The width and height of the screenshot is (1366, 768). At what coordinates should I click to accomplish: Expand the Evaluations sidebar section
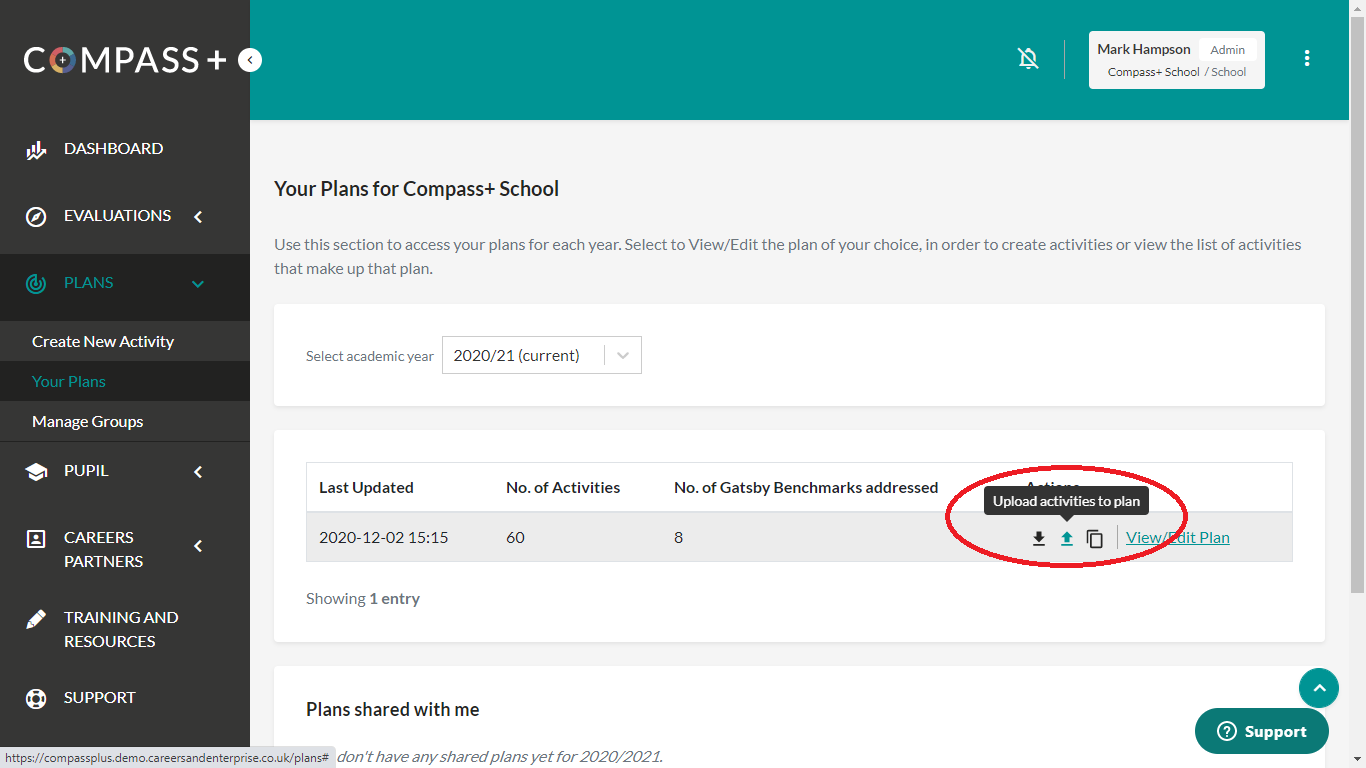[x=197, y=215]
